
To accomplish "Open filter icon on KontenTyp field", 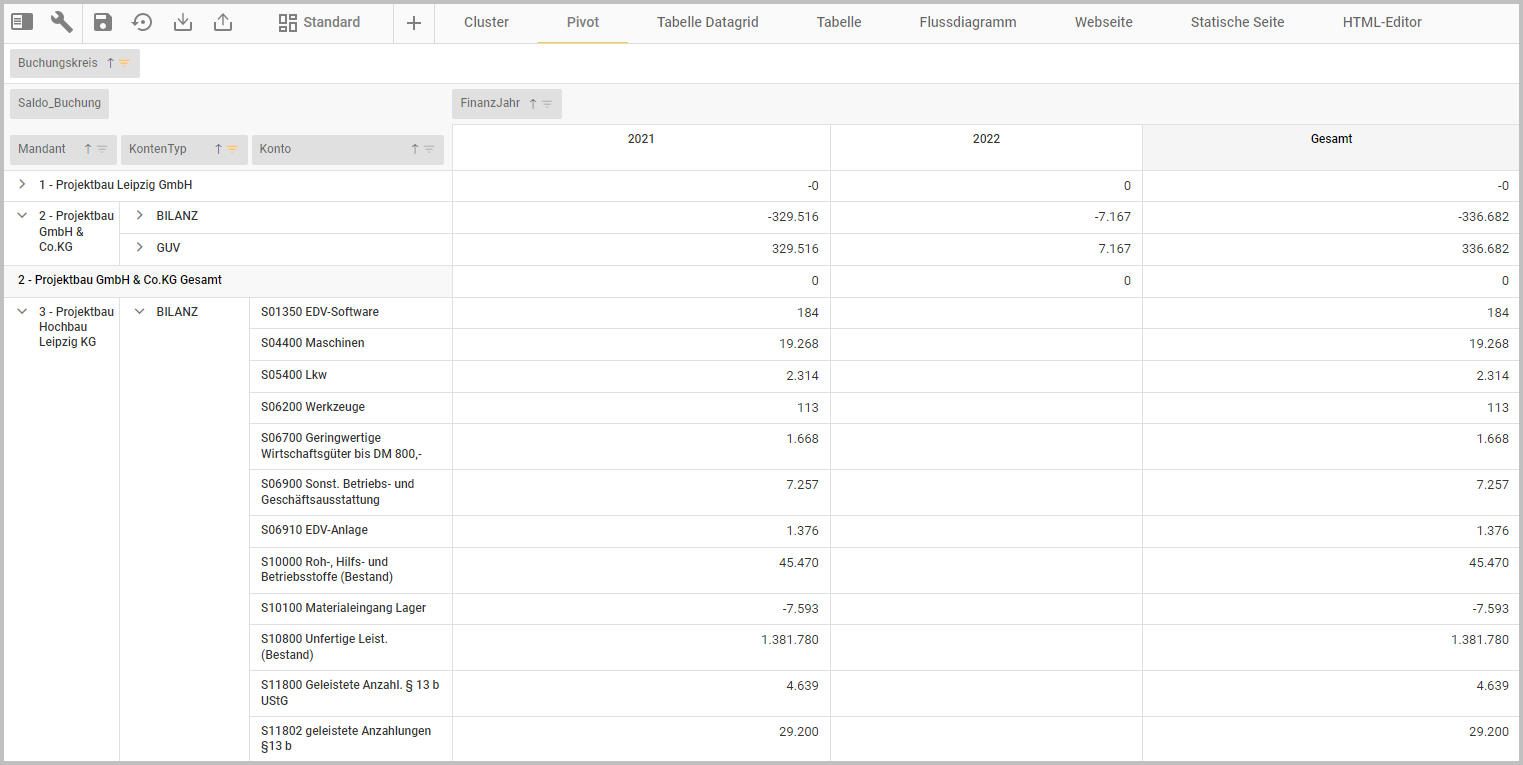I will pos(232,149).
